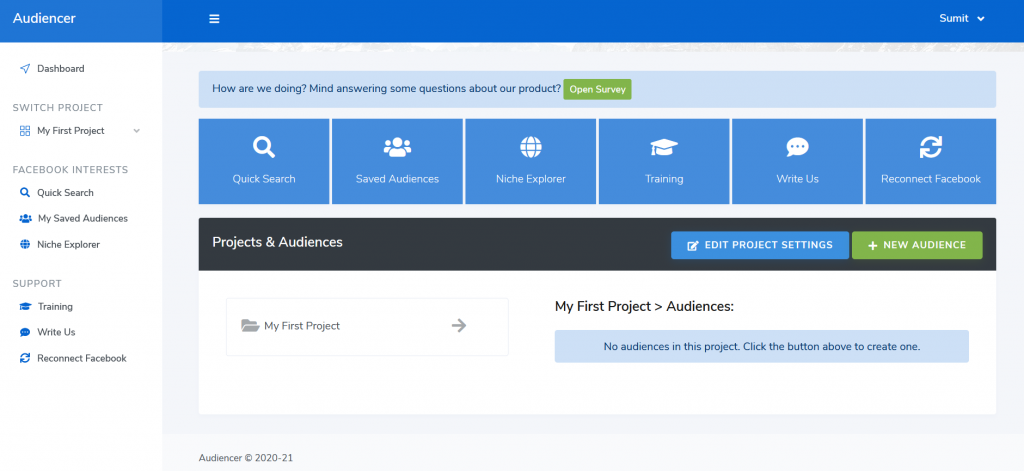Image resolution: width=1024 pixels, height=471 pixels.
Task: Click the Reconnect Facebook tile sync icon
Action: 931,148
